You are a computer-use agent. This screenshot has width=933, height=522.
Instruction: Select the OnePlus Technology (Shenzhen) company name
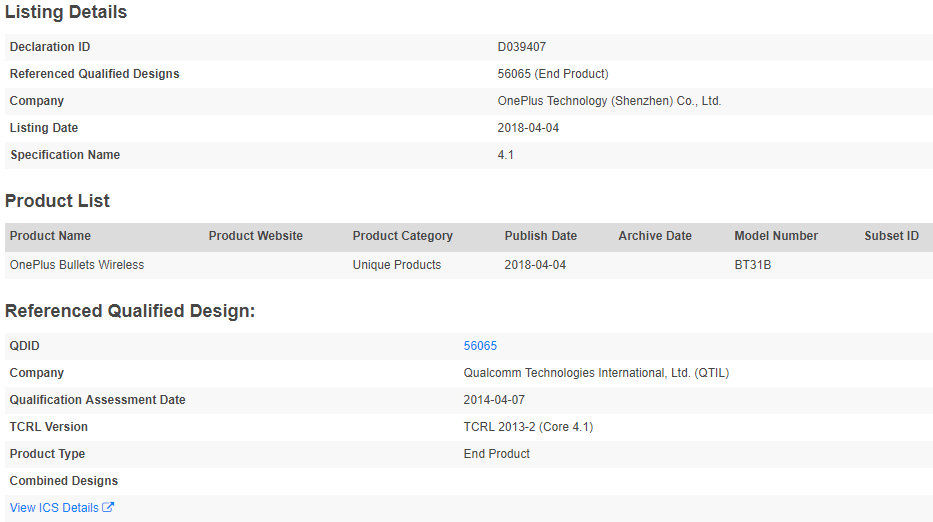pos(609,101)
